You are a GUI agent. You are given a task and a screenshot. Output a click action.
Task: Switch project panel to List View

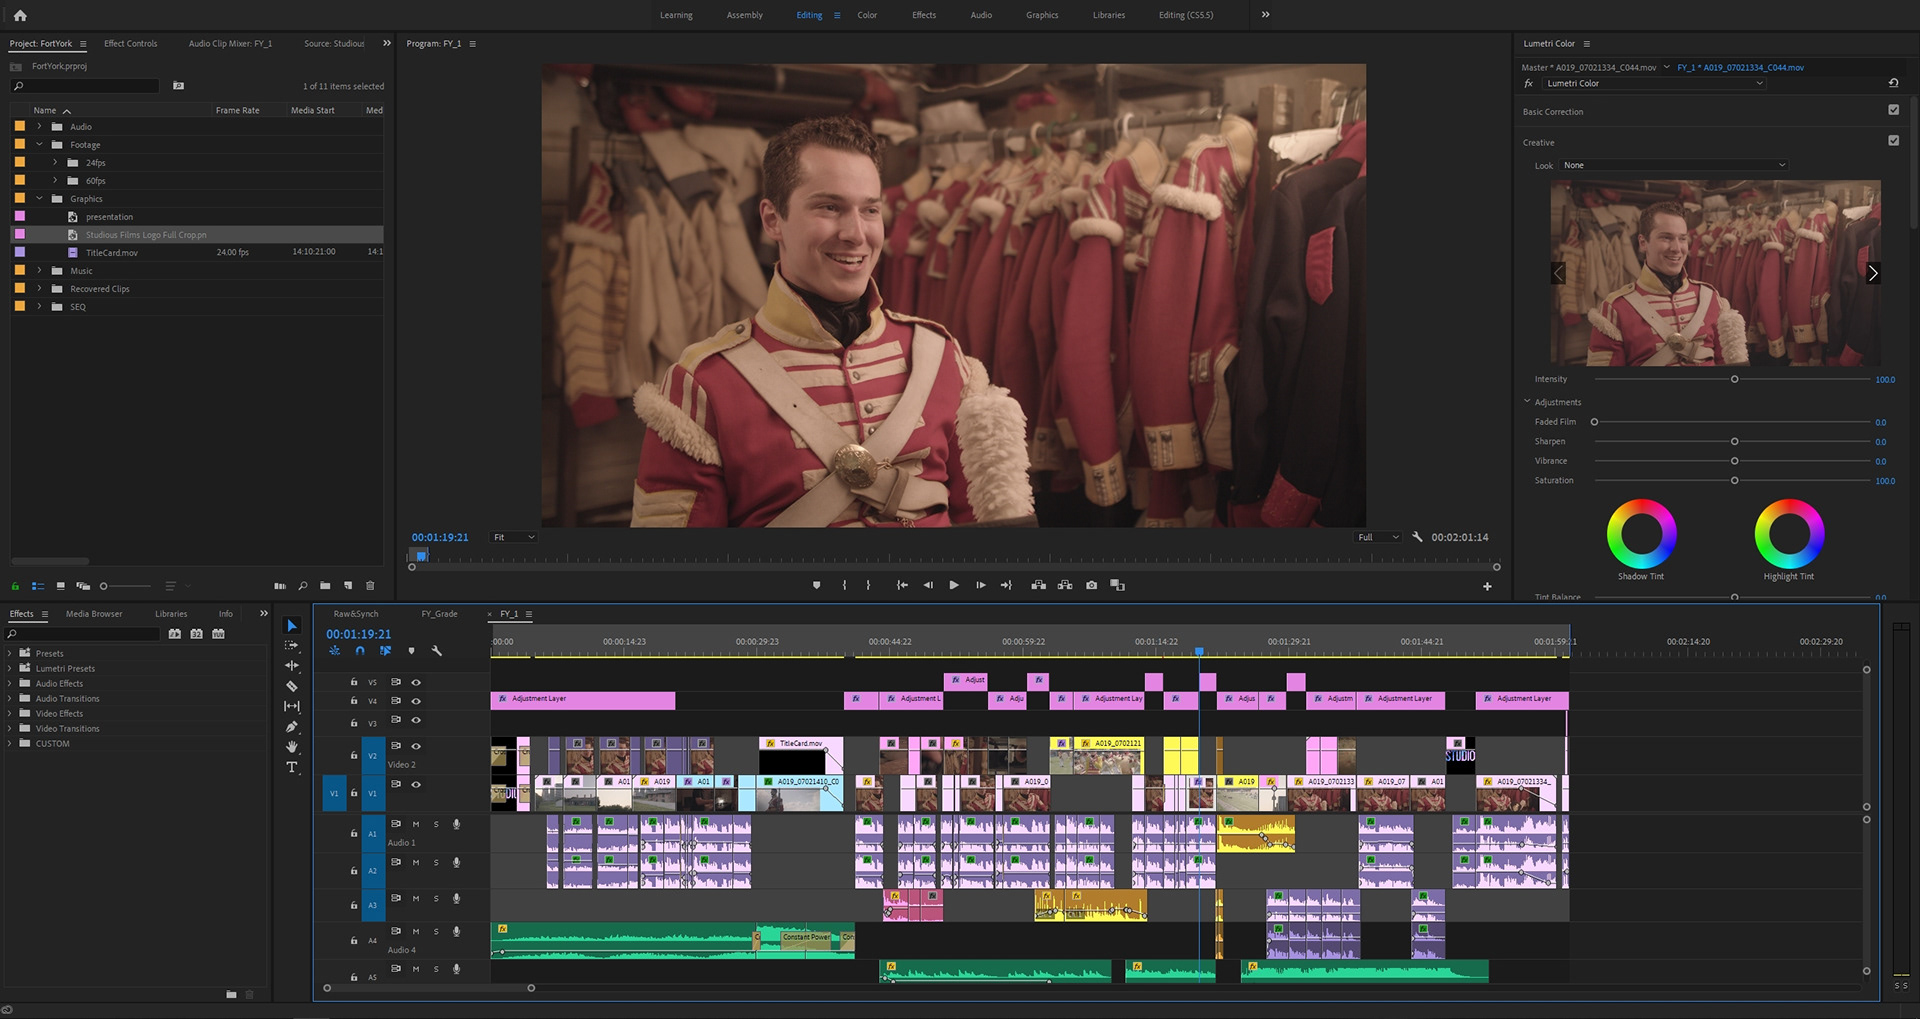38,586
